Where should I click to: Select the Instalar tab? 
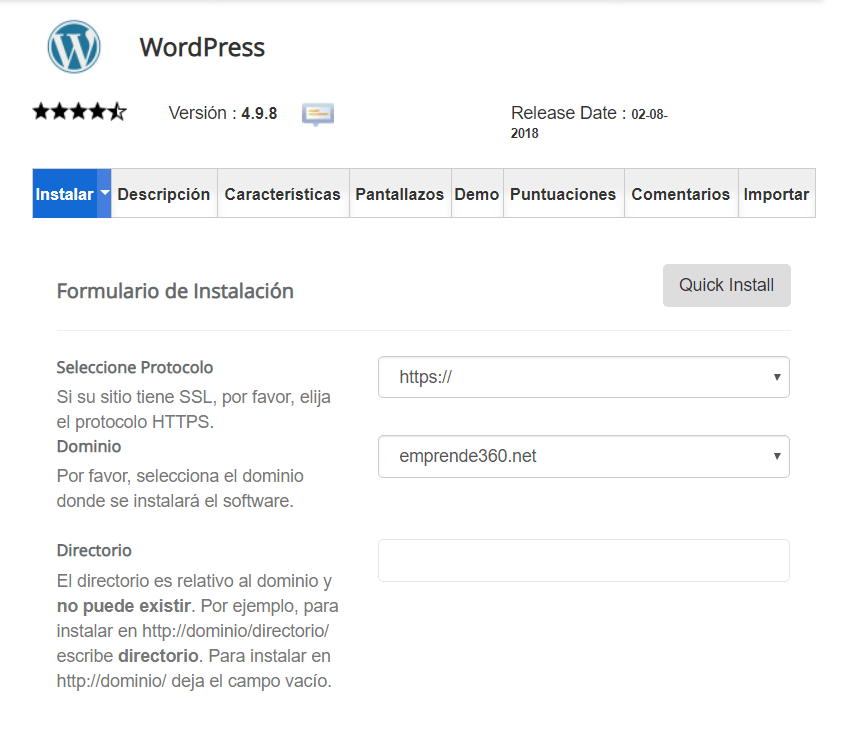click(65, 194)
